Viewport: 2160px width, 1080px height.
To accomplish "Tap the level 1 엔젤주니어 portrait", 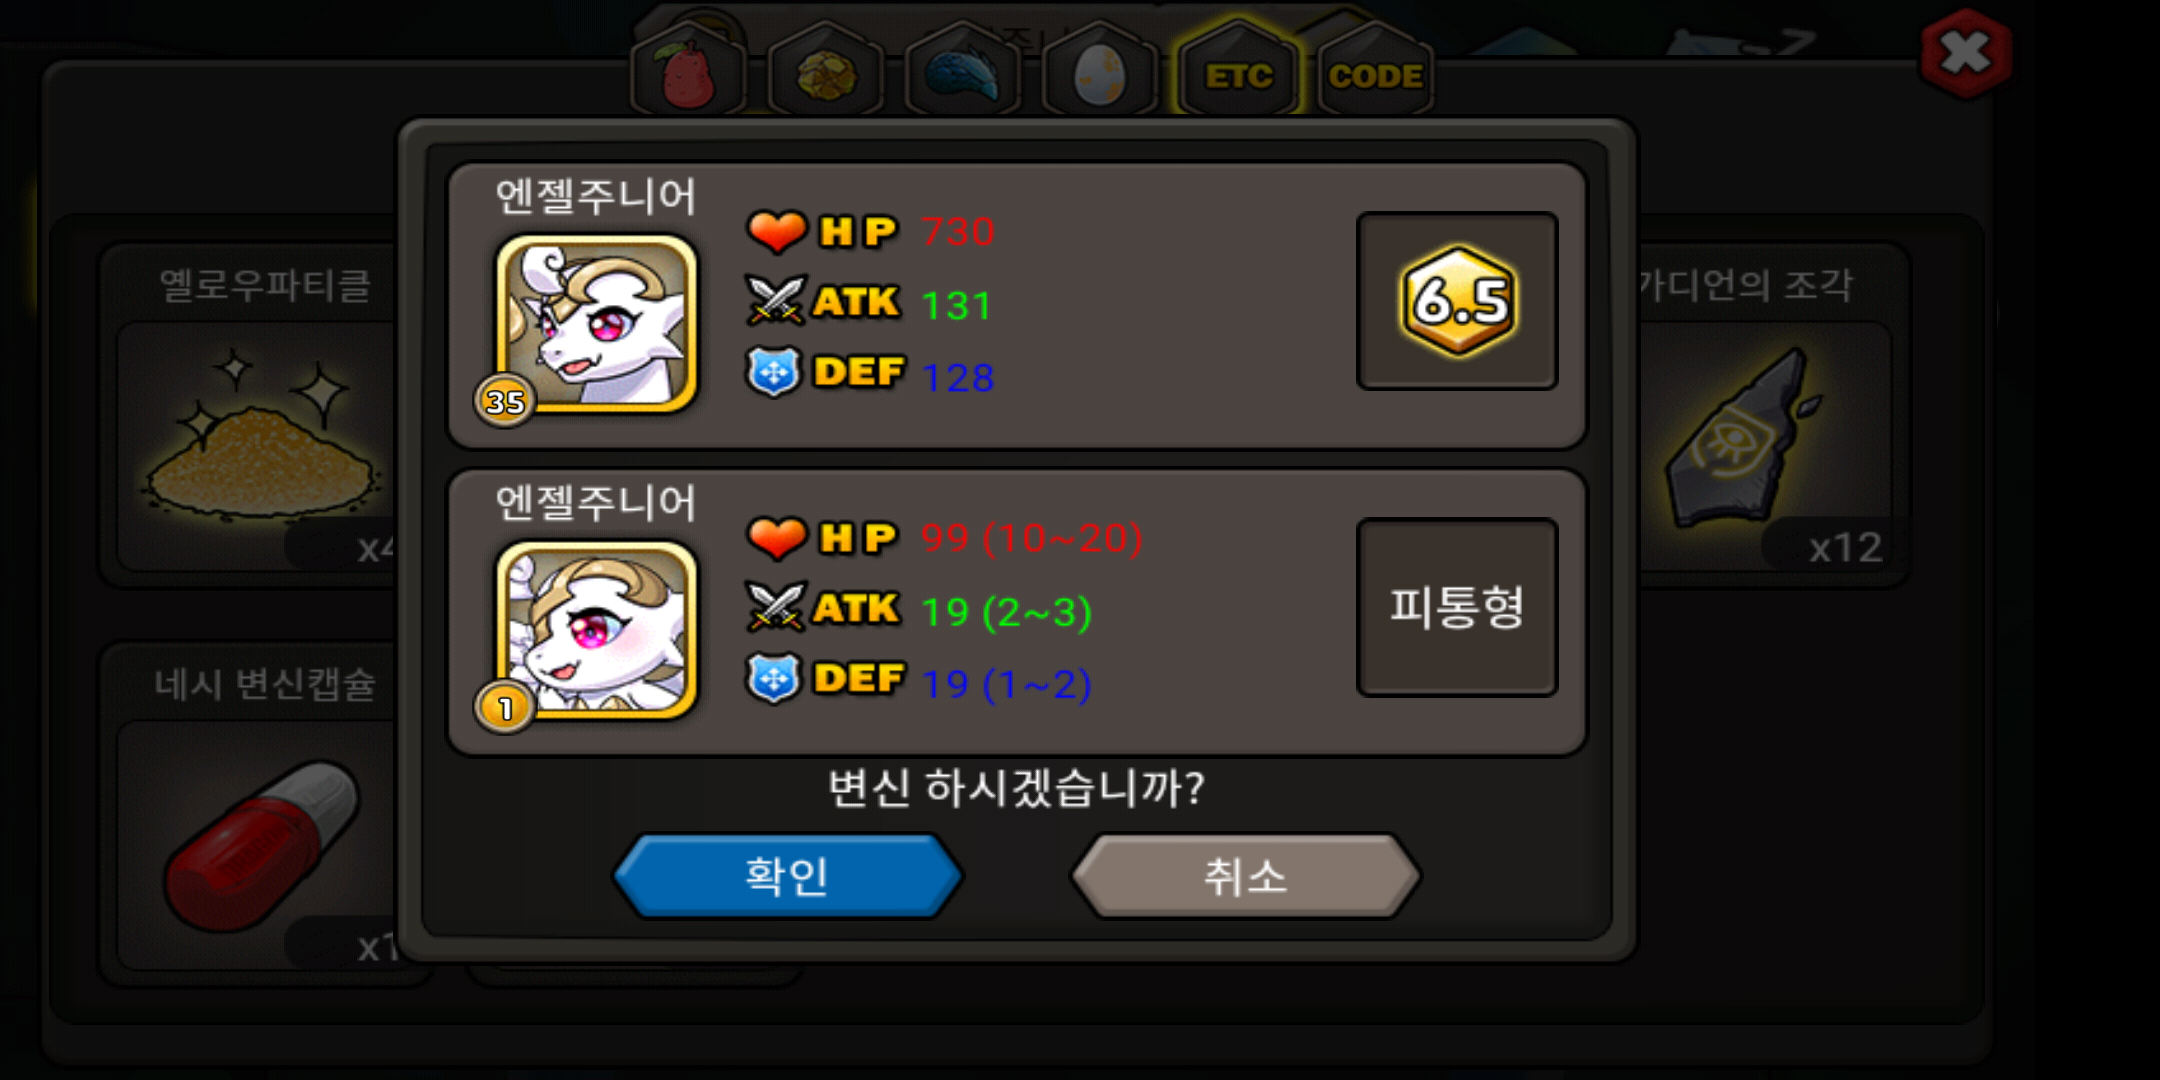I will tap(597, 630).
